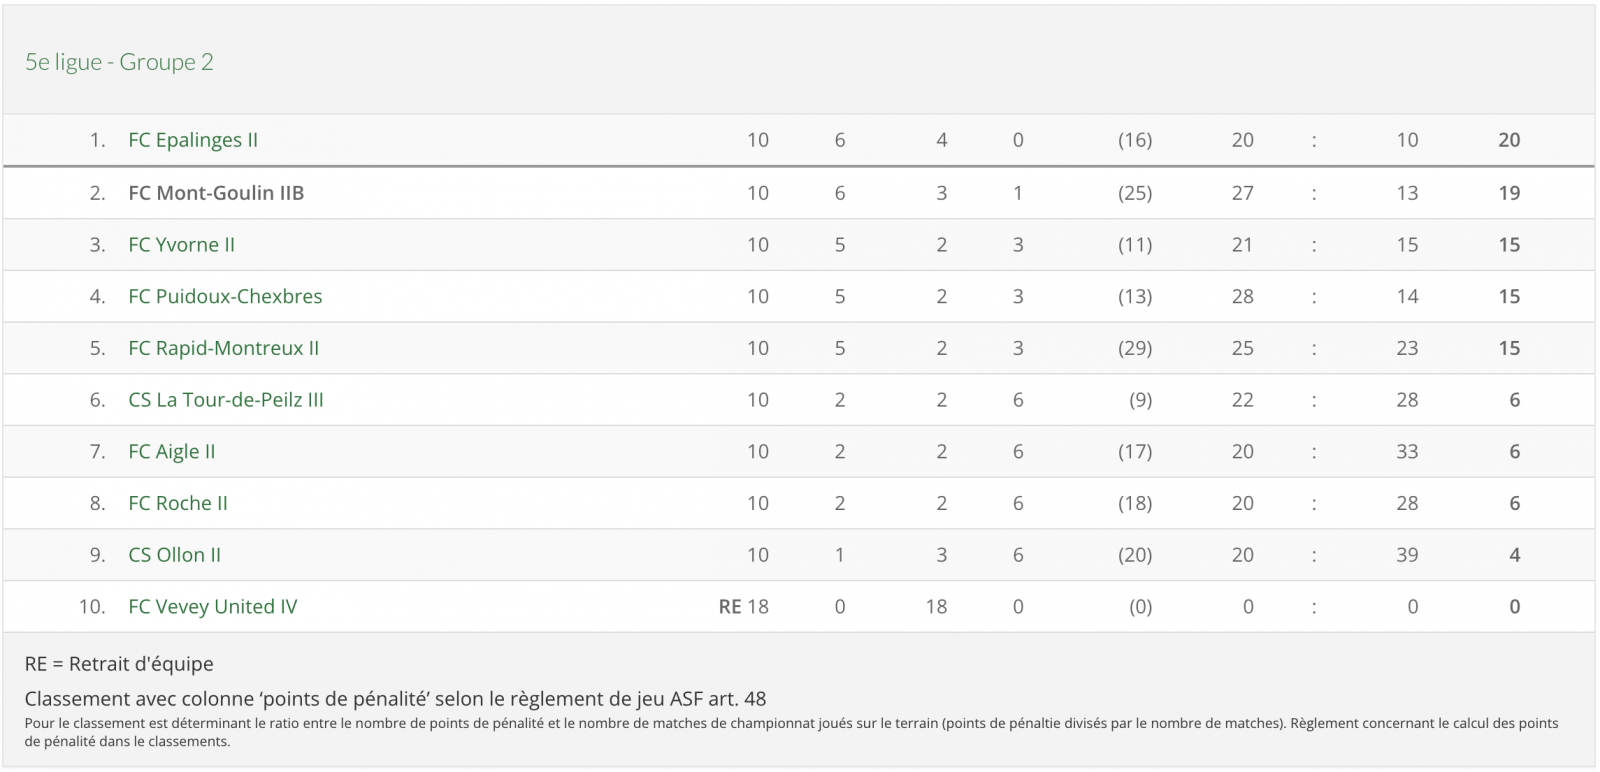The image size is (1600, 772).
Task: Select the FC Mont-Goulin IIB row name
Action: point(216,193)
